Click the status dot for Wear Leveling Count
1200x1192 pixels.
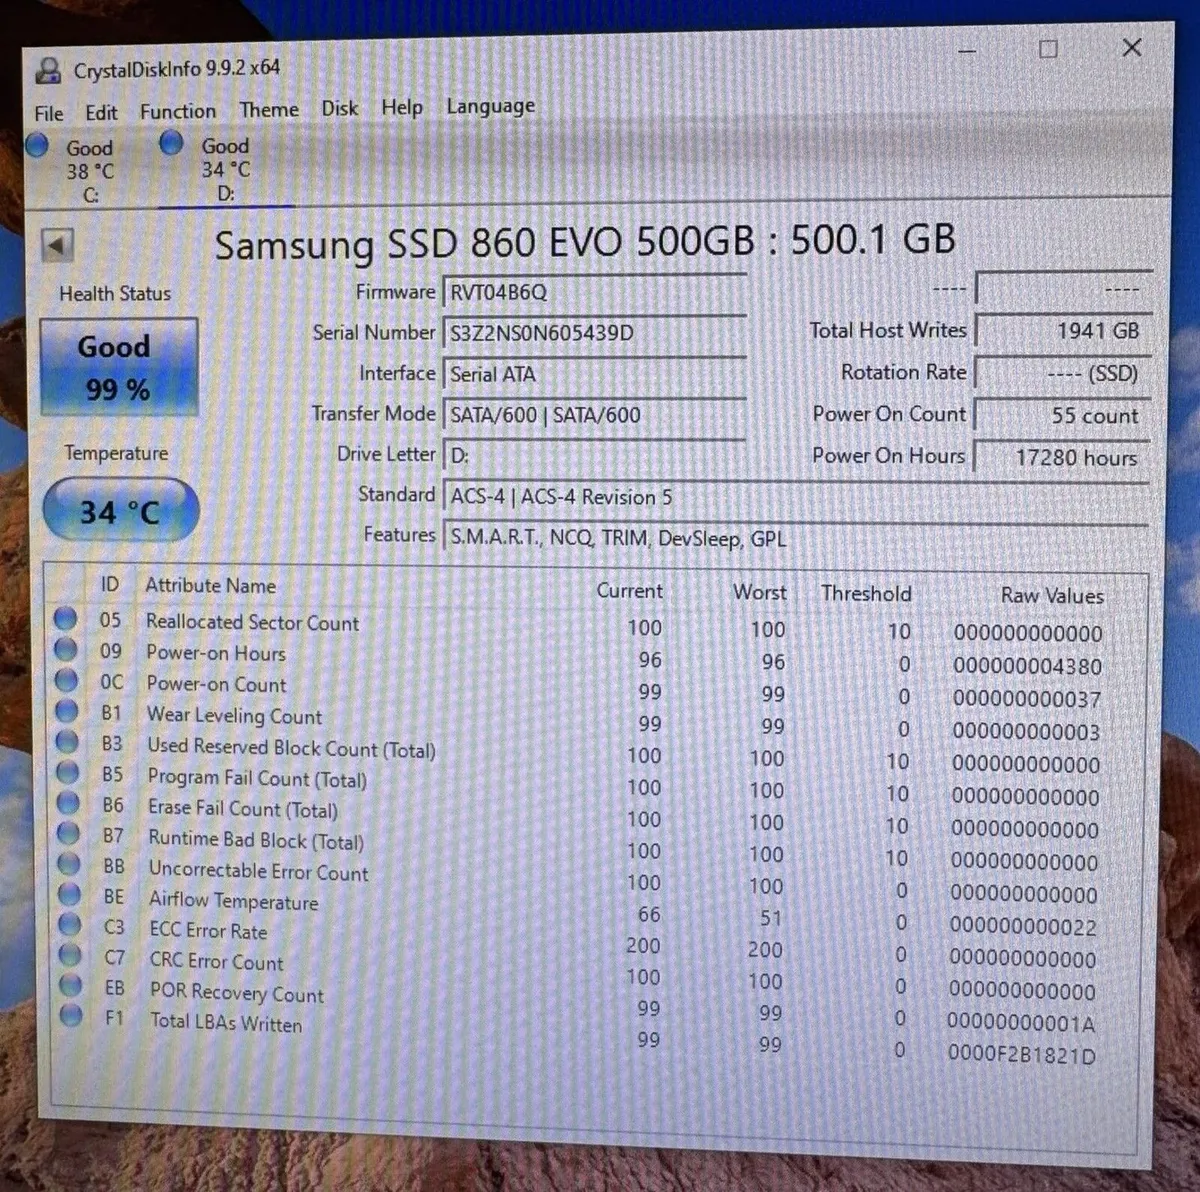(x=67, y=712)
